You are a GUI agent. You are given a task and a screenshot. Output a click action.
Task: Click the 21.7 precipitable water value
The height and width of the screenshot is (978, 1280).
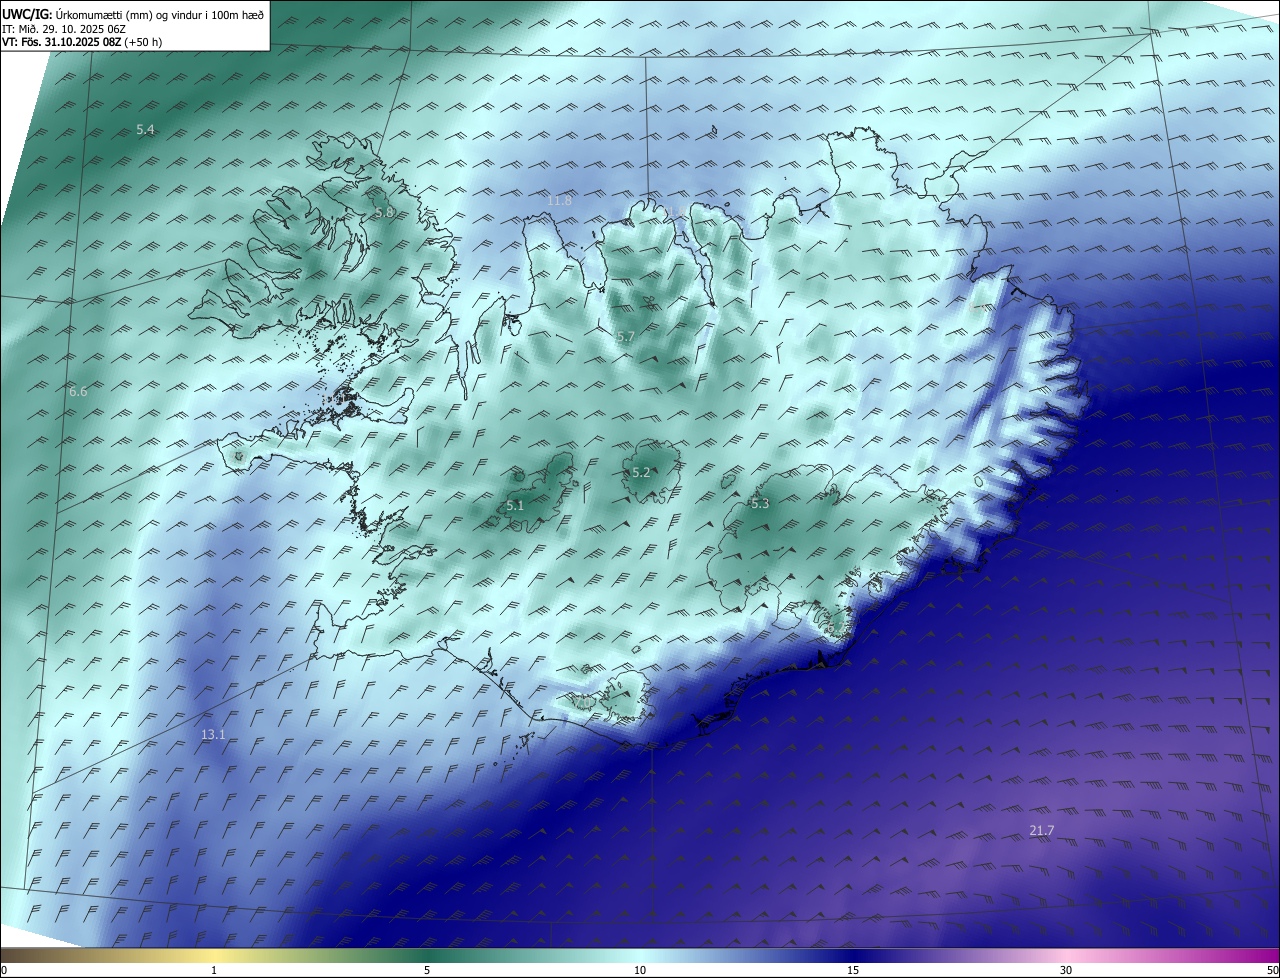1041,831
